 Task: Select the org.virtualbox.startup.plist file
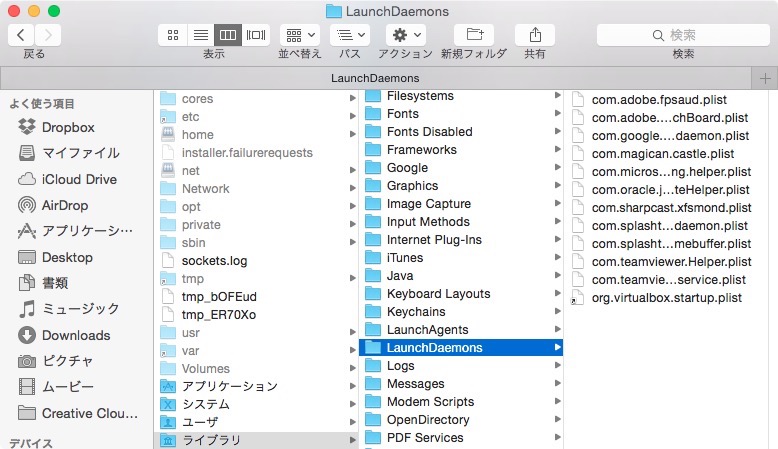(667, 298)
